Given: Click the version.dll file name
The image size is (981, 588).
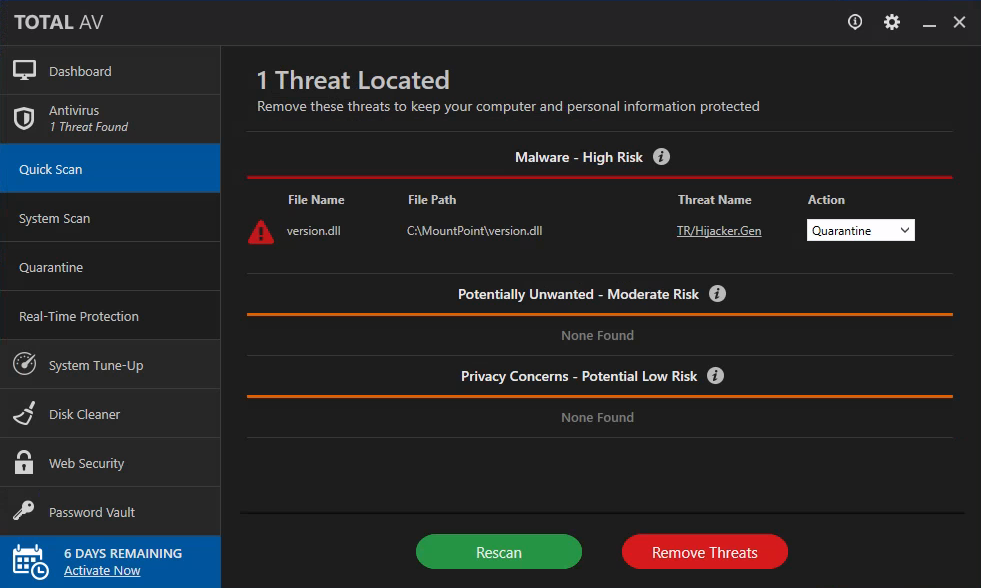Looking at the screenshot, I should [313, 231].
